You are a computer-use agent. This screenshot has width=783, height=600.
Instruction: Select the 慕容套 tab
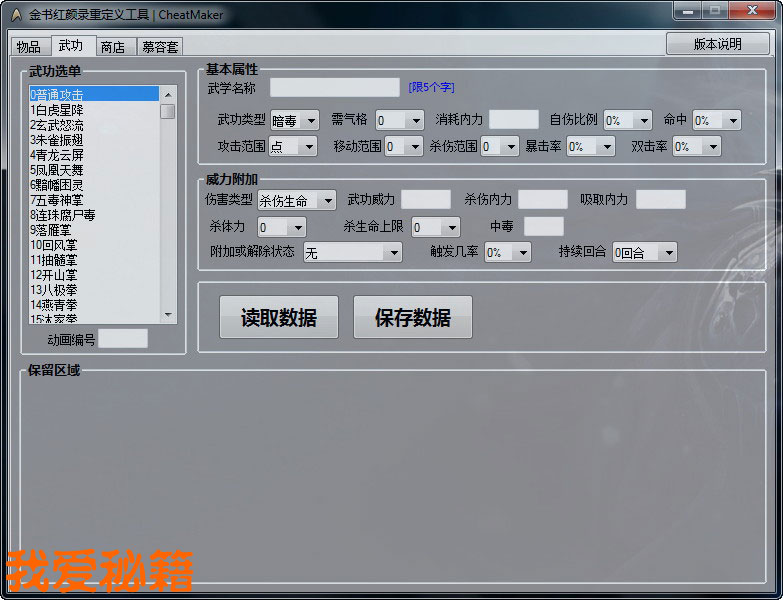point(160,46)
